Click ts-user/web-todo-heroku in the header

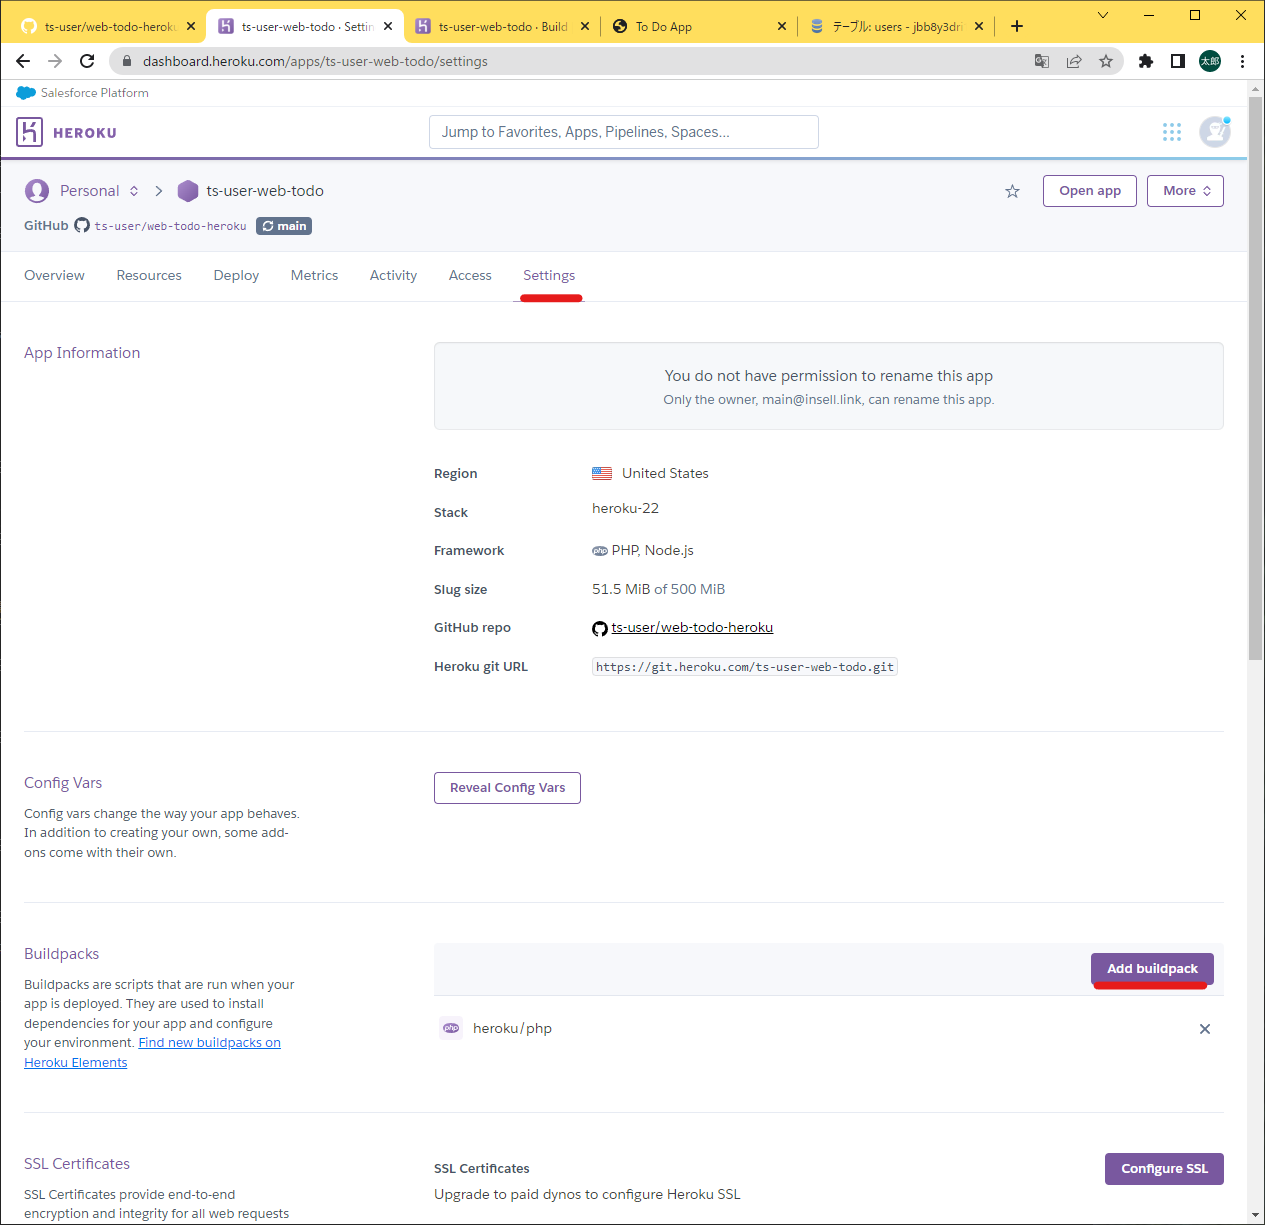[x=170, y=226]
